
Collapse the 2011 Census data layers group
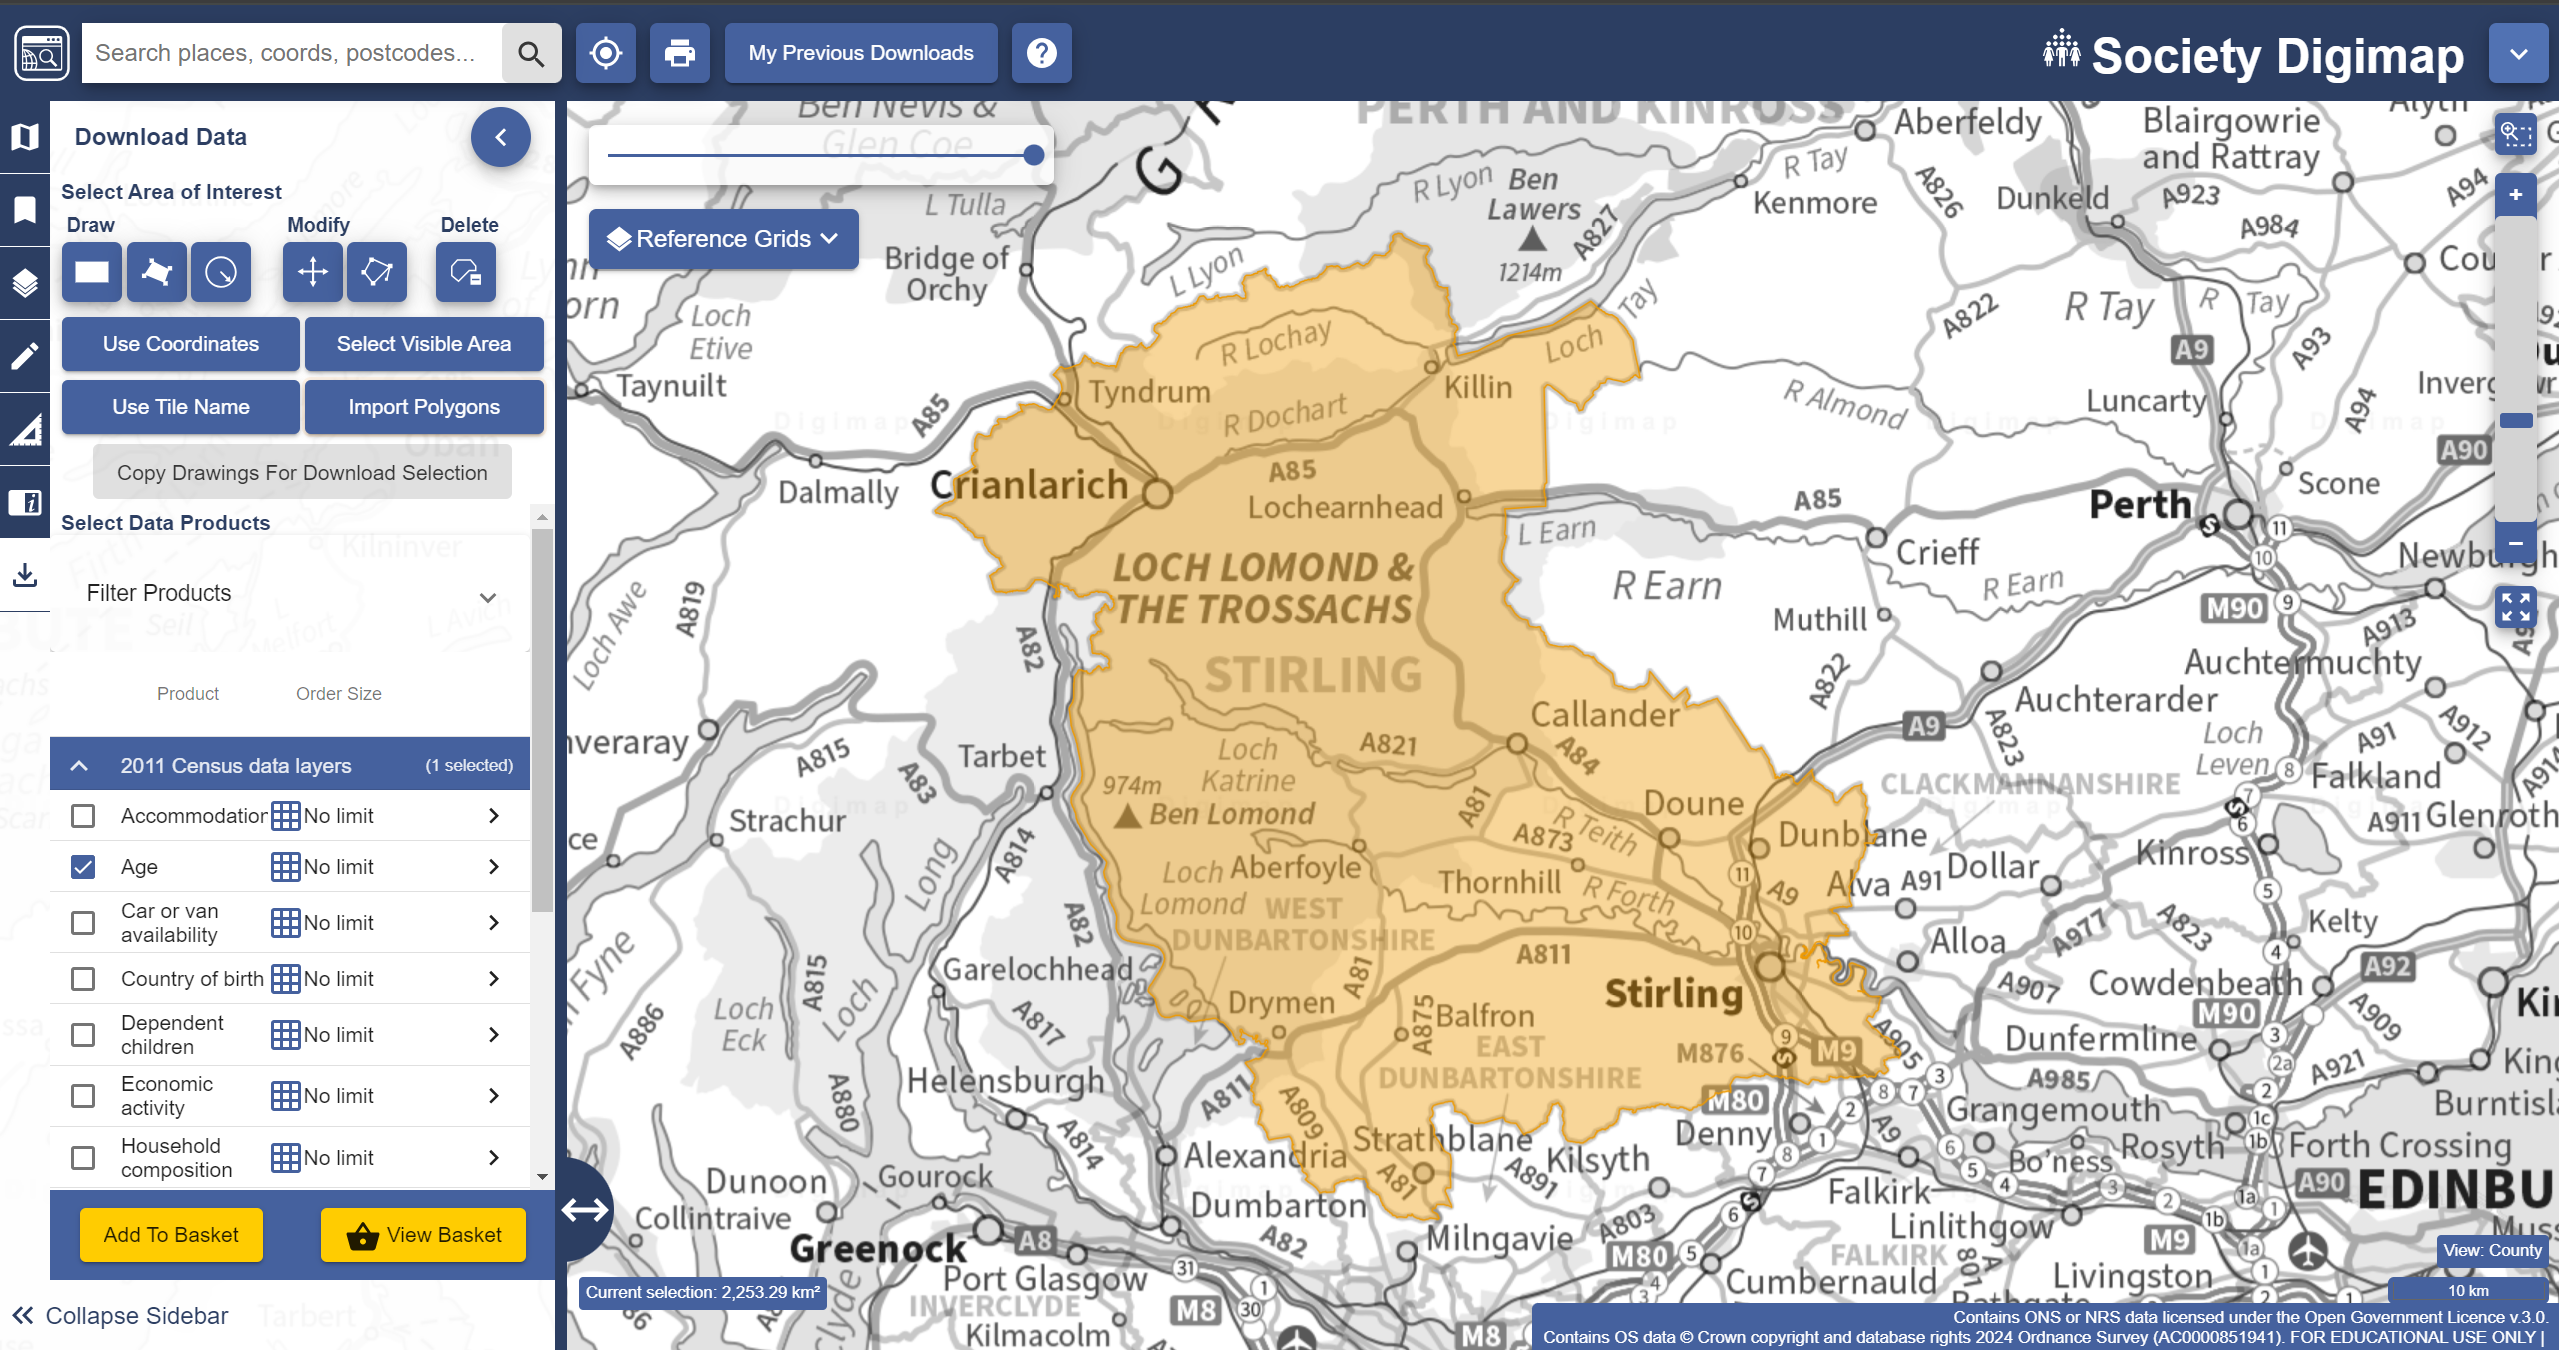click(290, 766)
